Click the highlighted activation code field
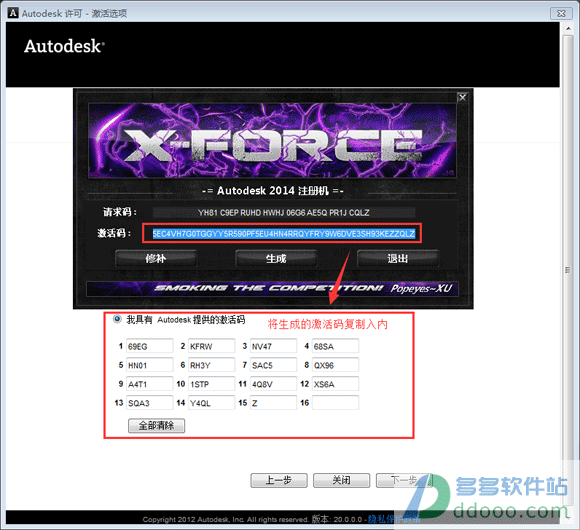Viewport: 580px width, 530px height. click(284, 233)
